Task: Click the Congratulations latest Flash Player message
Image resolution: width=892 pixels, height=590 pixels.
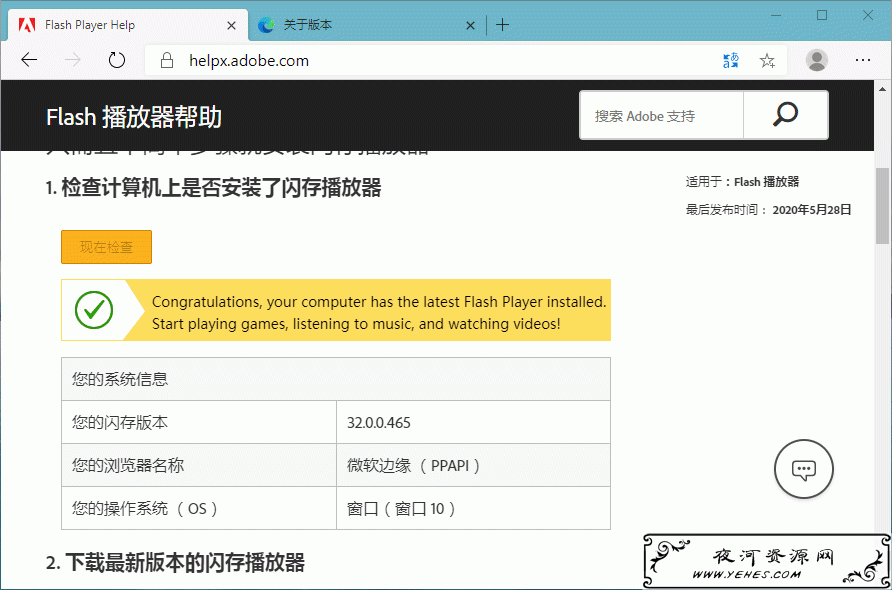Action: point(379,312)
